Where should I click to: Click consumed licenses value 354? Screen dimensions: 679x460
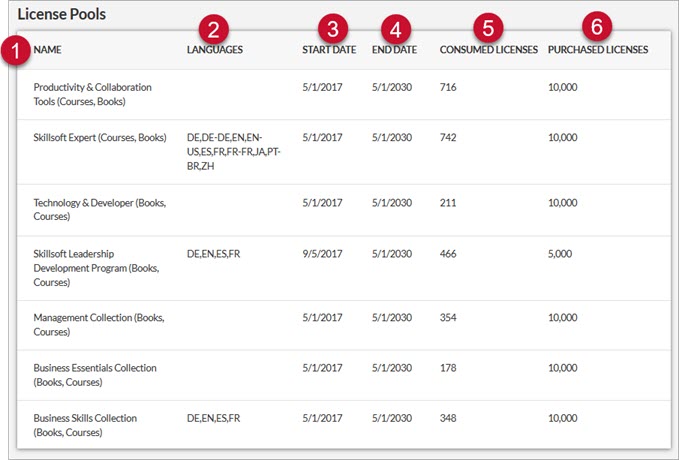click(x=448, y=317)
